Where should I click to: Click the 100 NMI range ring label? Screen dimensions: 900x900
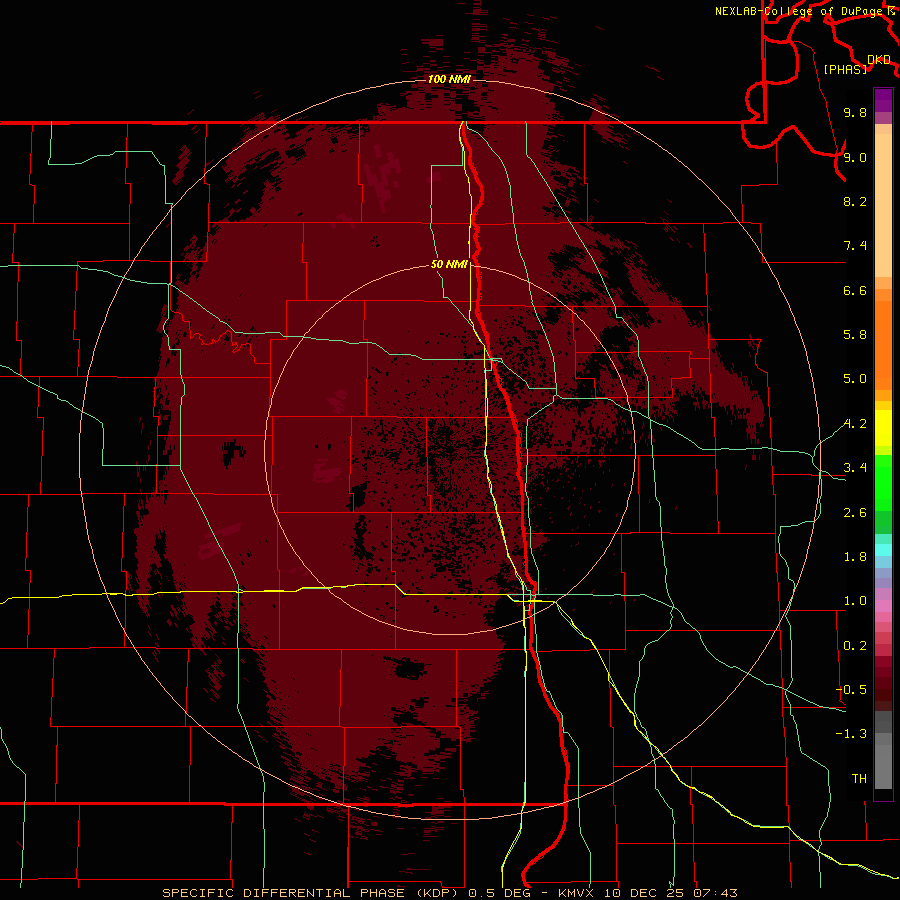click(449, 79)
